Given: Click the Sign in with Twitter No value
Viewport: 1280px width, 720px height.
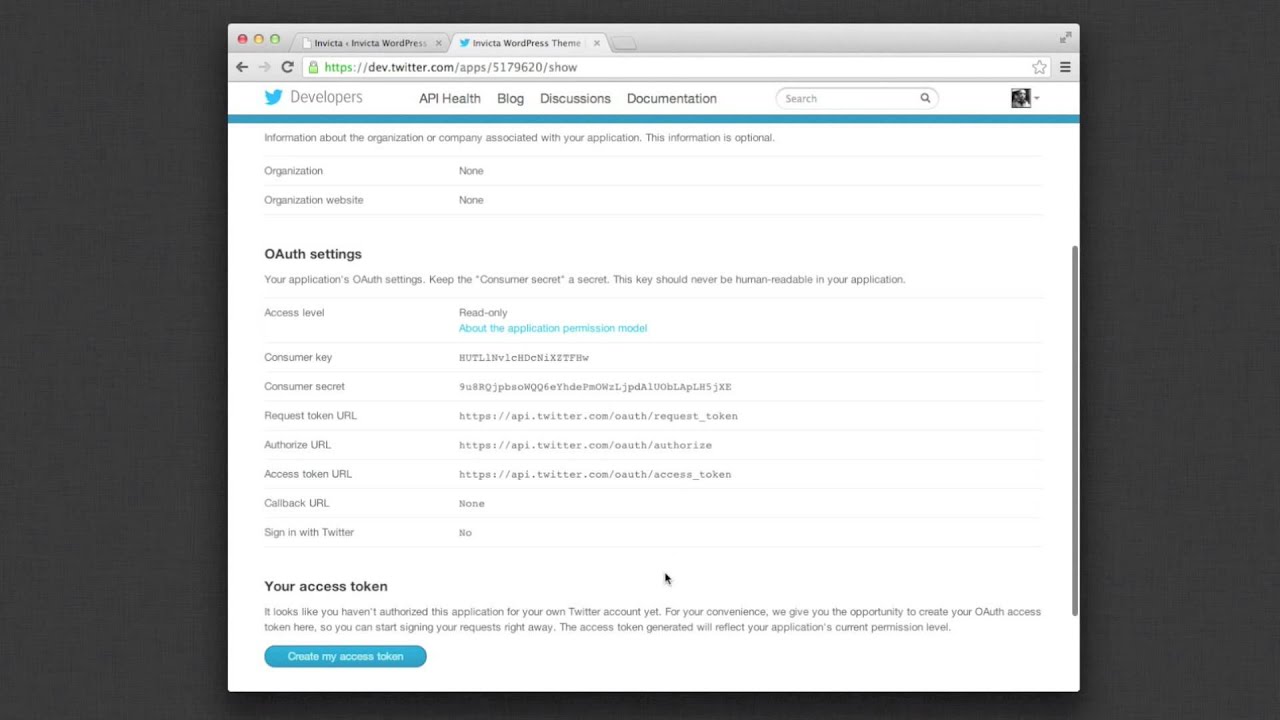Looking at the screenshot, I should point(465,532).
